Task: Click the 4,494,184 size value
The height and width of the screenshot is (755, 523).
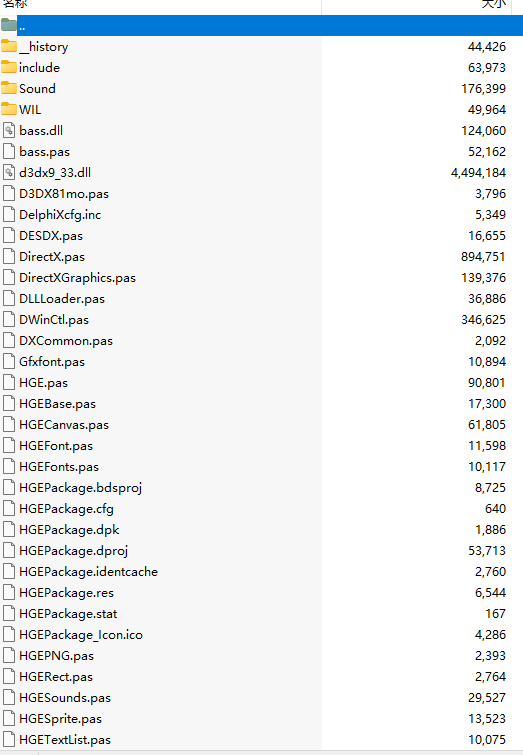Action: pyautogui.click(x=478, y=172)
